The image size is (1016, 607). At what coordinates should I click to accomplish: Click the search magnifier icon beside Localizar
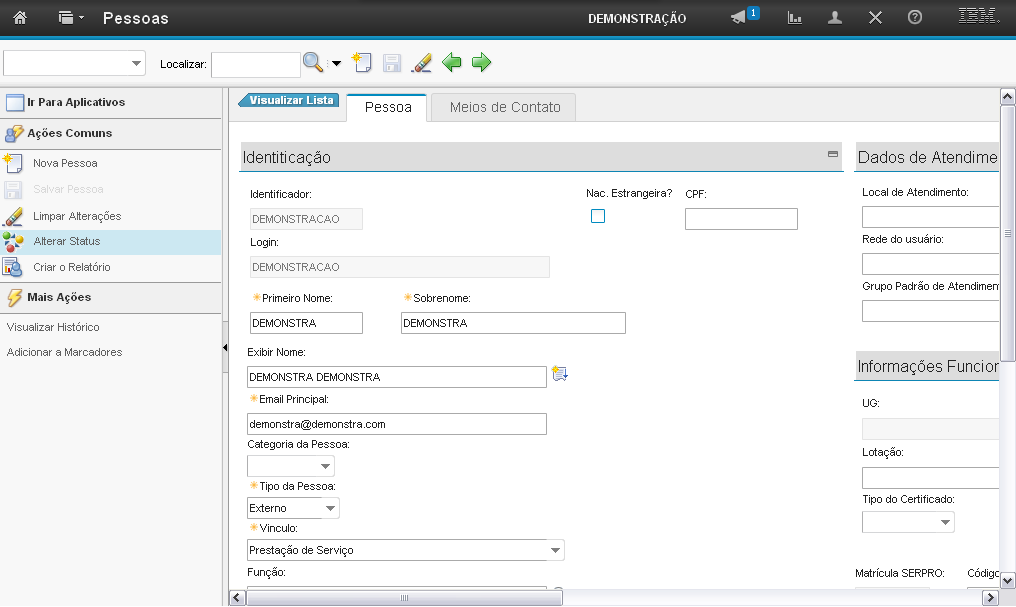point(313,63)
